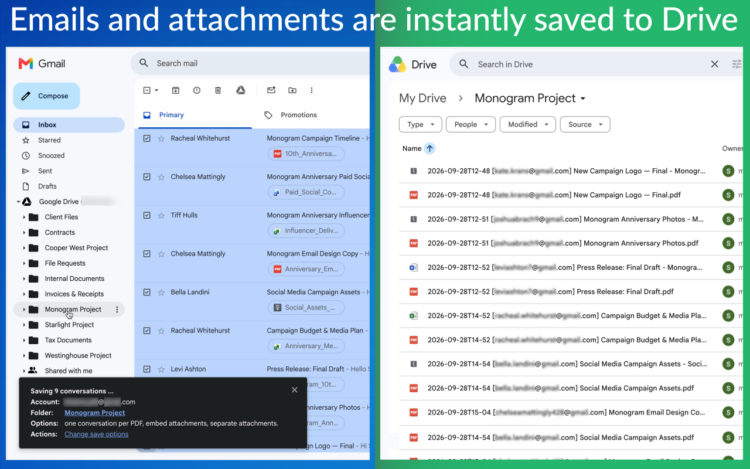Open the 10th_Anniversa... PDF attachment chip
The height and width of the screenshot is (469, 750).
pos(306,154)
